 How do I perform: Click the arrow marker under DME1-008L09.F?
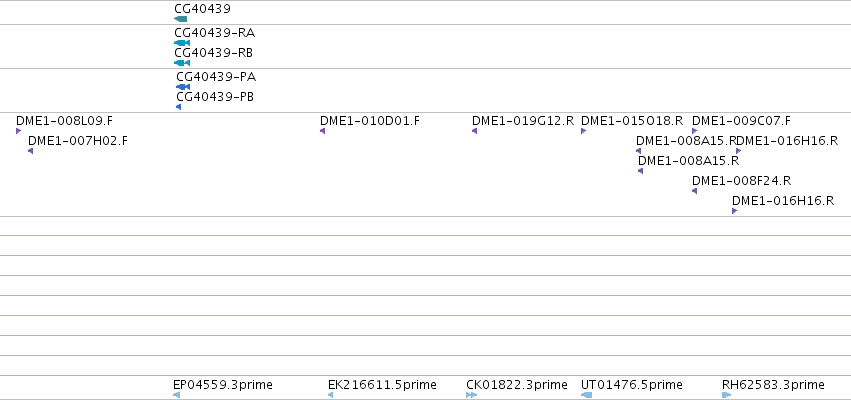point(18,131)
